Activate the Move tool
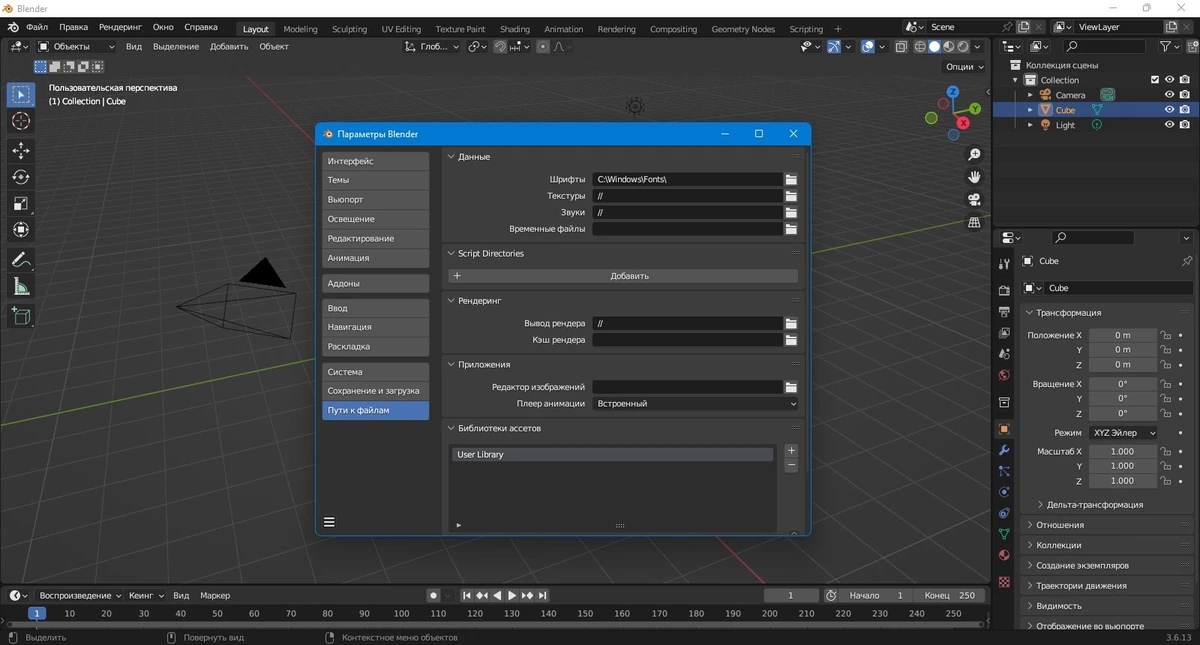This screenshot has width=1200, height=645. coord(20,150)
